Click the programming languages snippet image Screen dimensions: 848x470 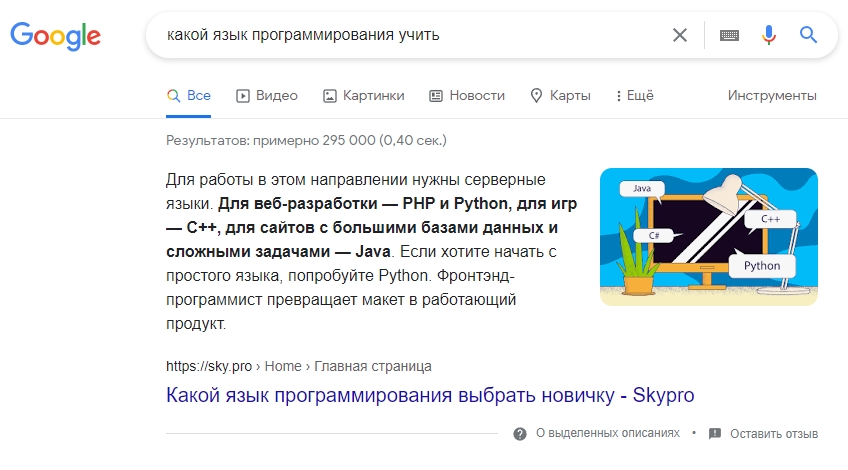point(708,236)
